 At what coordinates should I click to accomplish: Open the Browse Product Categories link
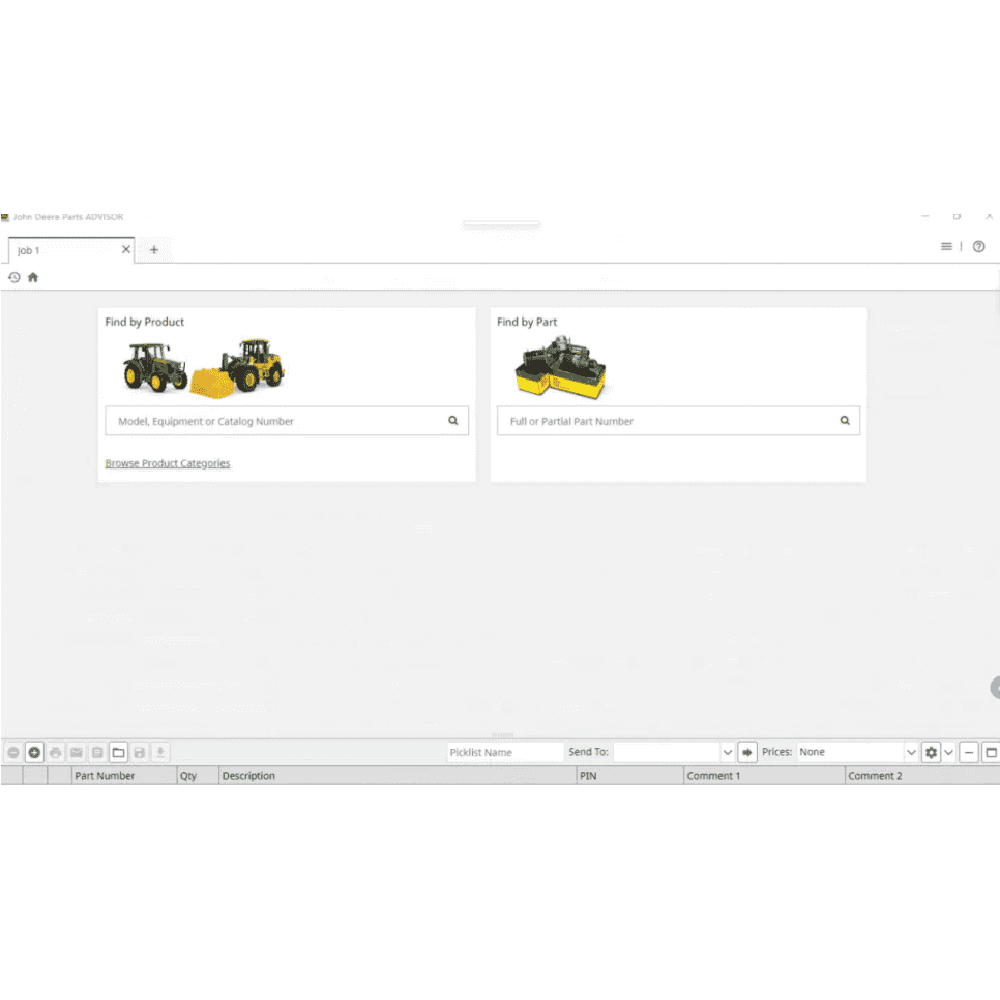coord(168,463)
